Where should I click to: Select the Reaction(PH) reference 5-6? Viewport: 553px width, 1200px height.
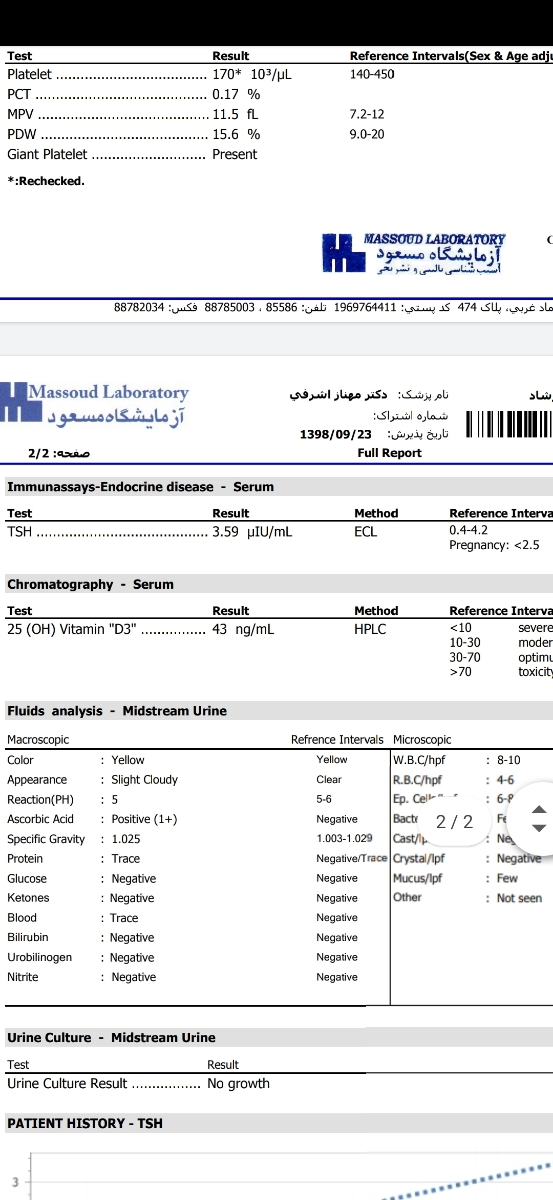pos(324,799)
